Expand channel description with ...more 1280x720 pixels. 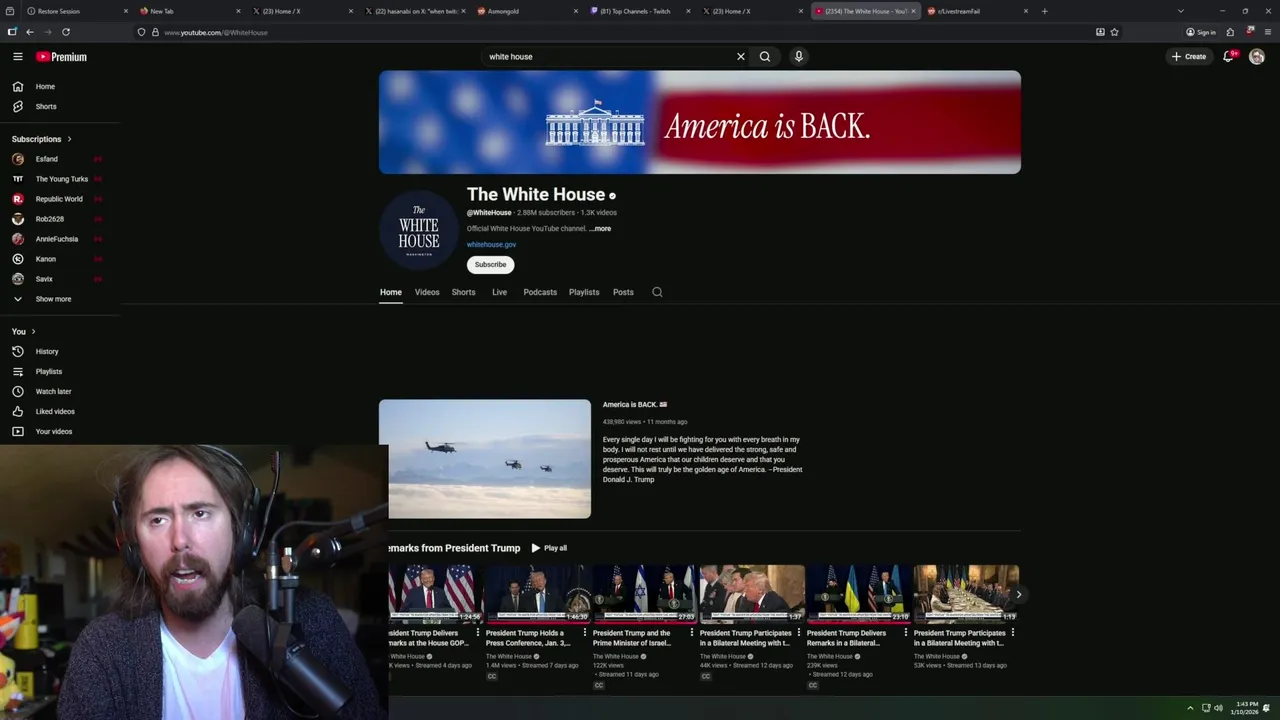click(600, 229)
